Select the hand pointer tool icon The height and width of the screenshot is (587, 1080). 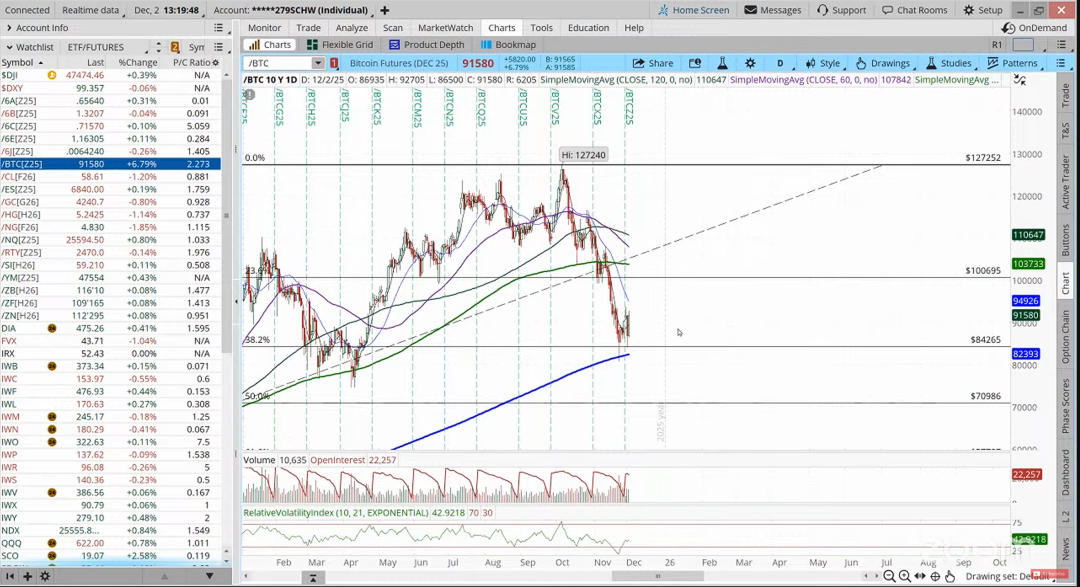[x=951, y=576]
